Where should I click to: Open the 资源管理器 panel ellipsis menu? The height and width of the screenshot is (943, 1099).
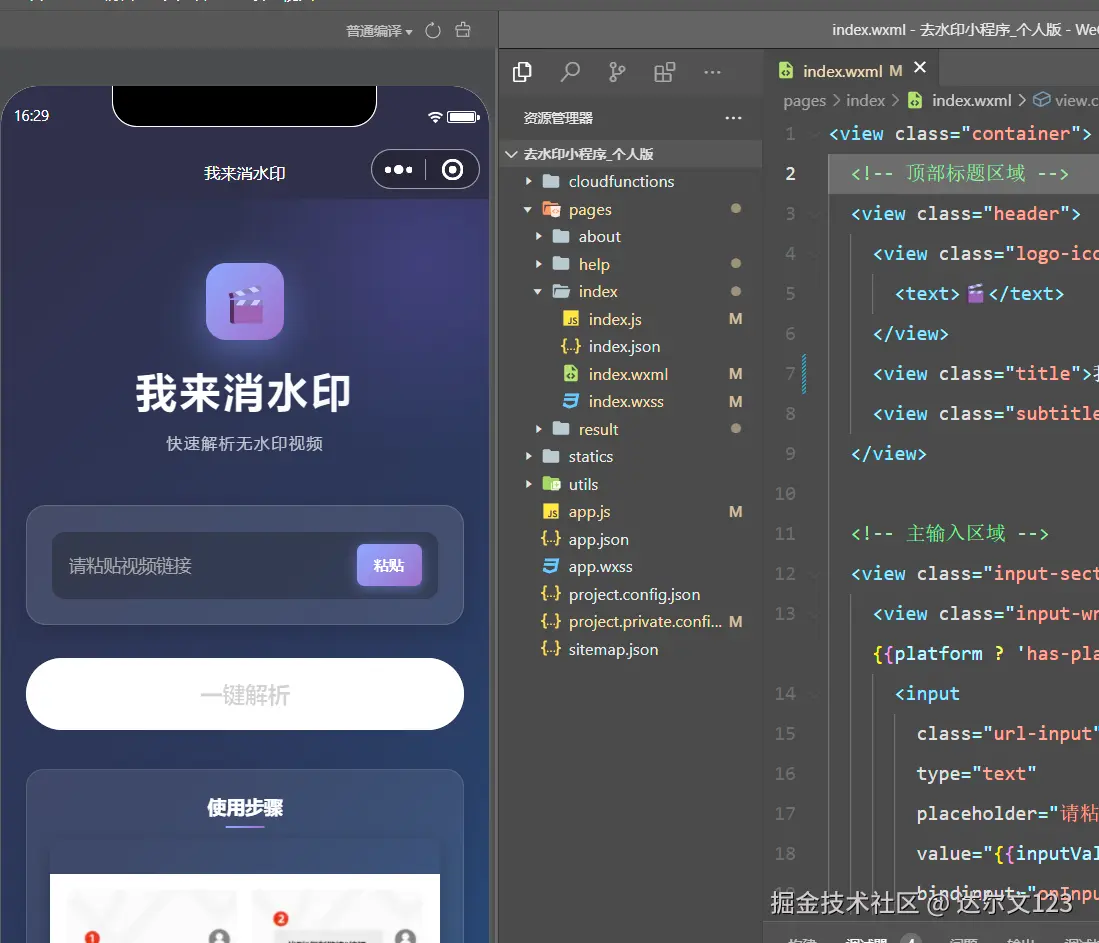[x=733, y=118]
